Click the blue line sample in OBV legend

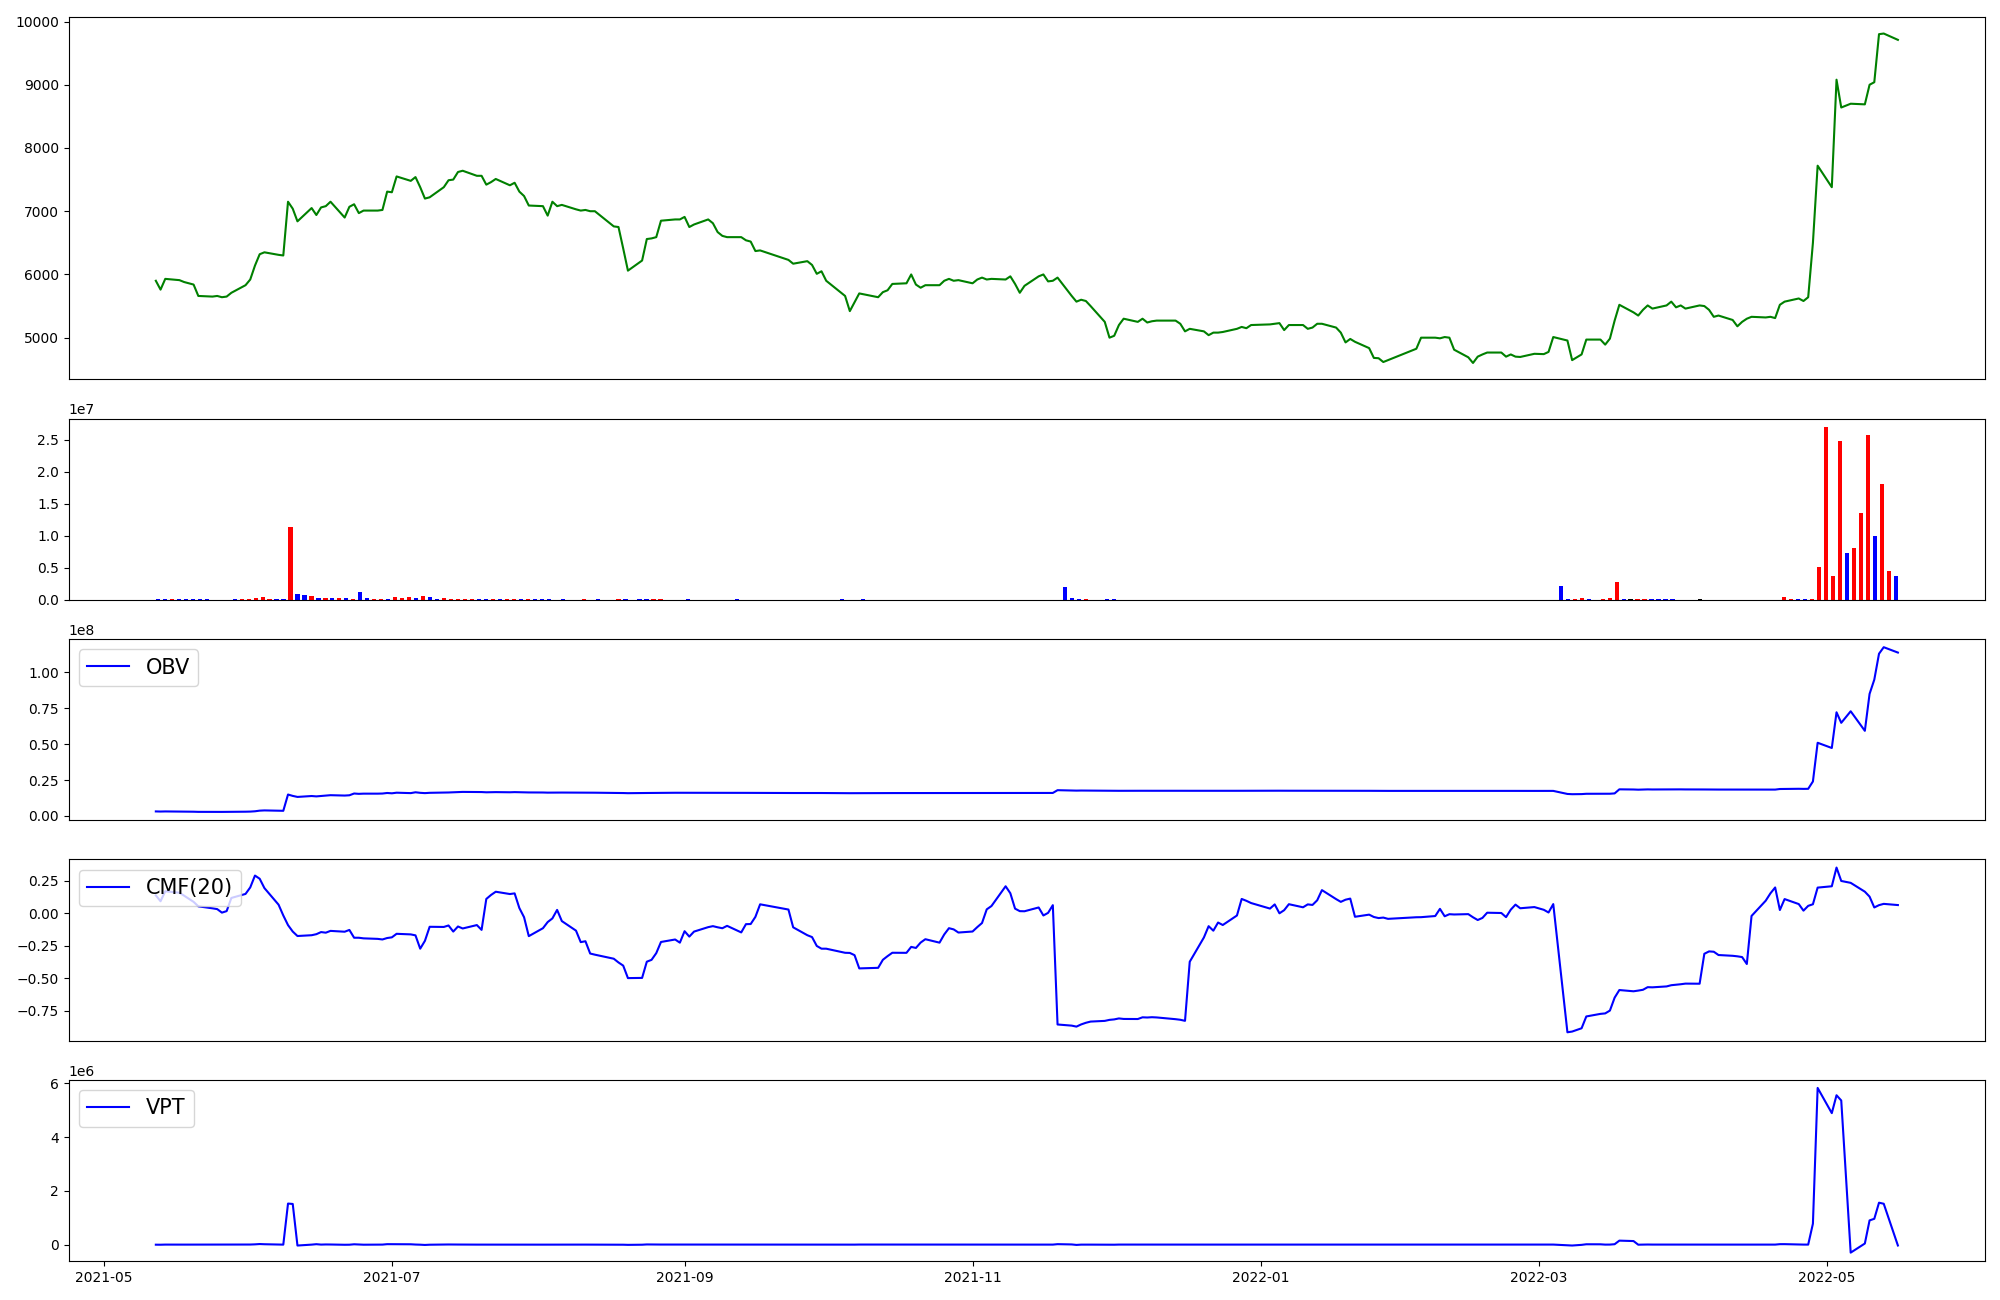[x=108, y=667]
